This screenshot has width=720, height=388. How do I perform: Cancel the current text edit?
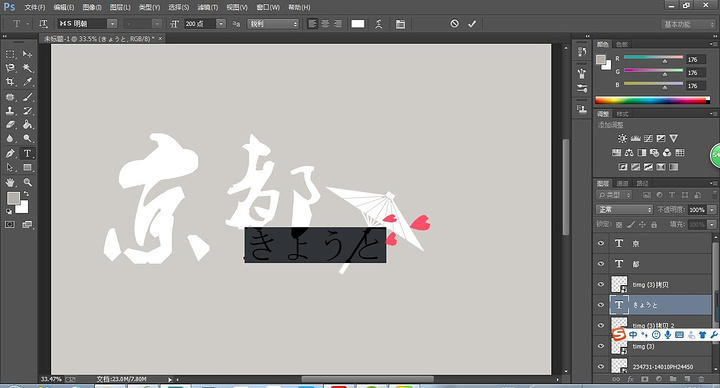point(455,23)
